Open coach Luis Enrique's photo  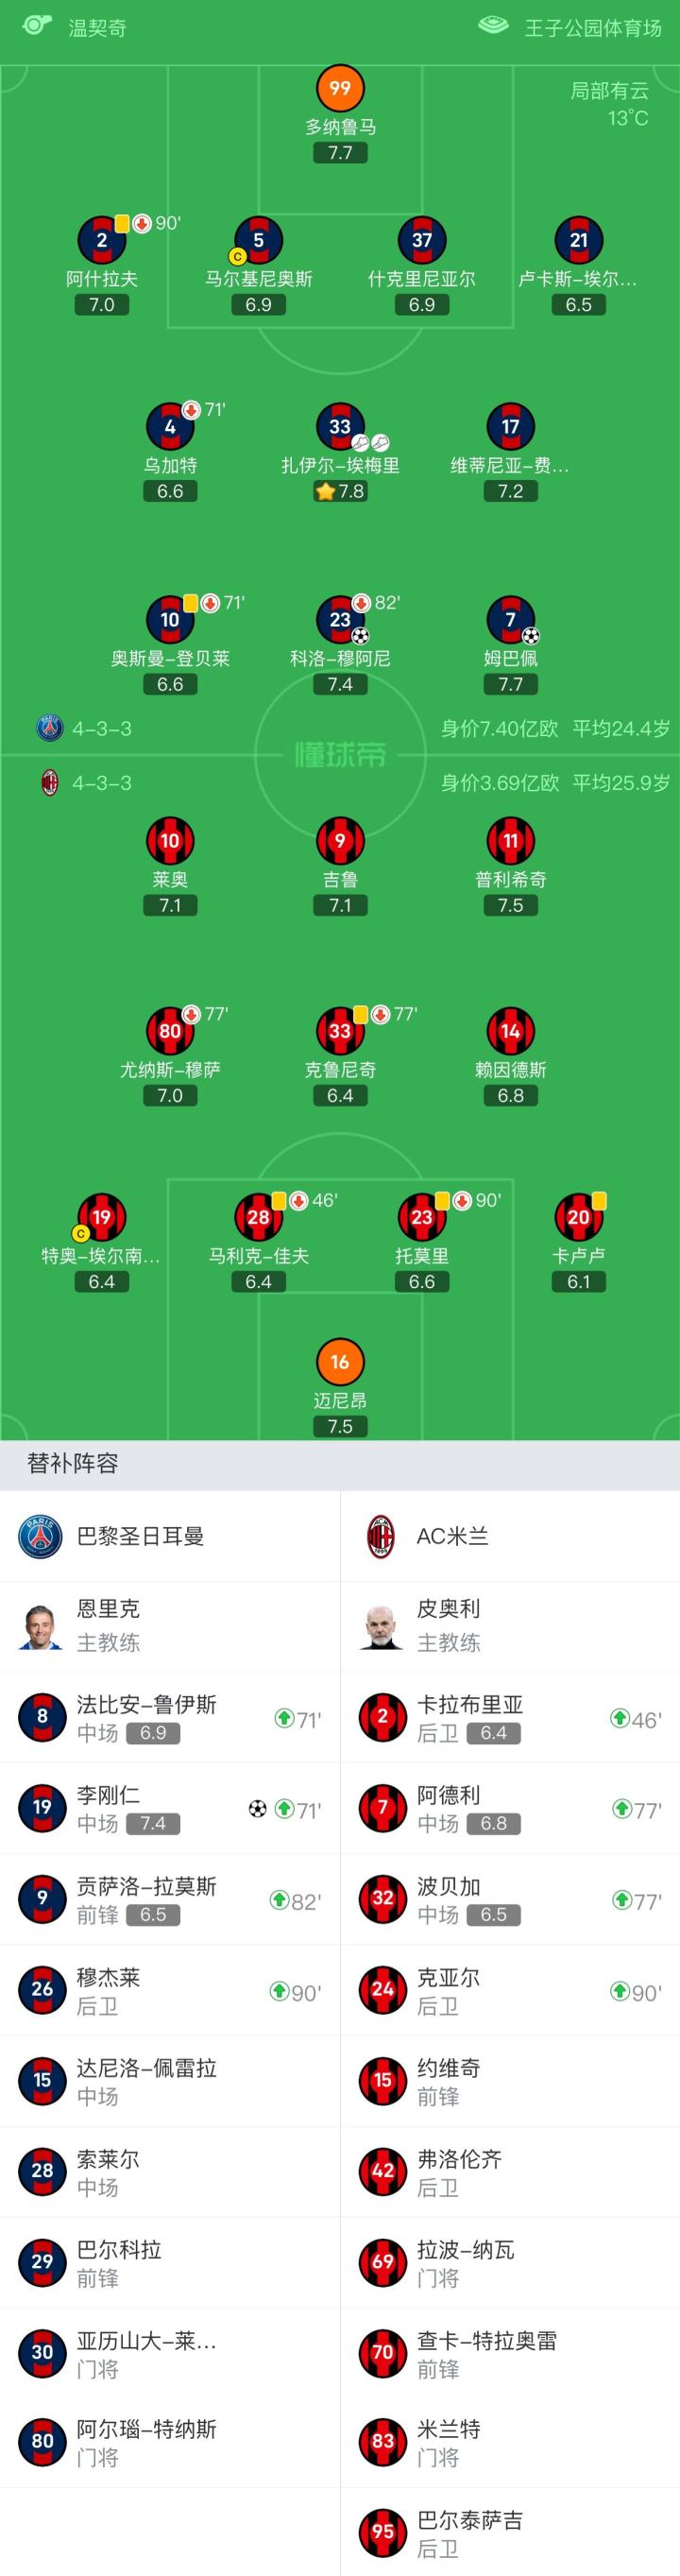tap(41, 1625)
